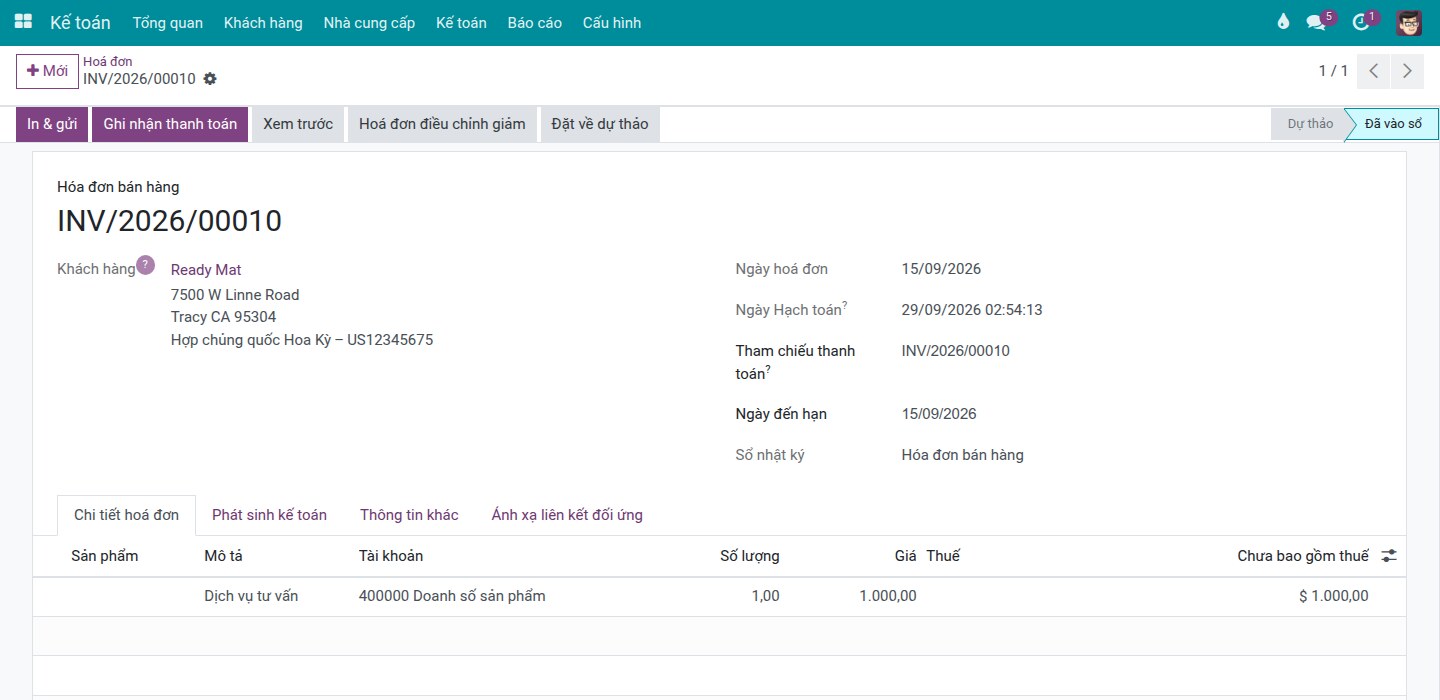
Task: Go to the next record arrow
Action: point(1407,71)
